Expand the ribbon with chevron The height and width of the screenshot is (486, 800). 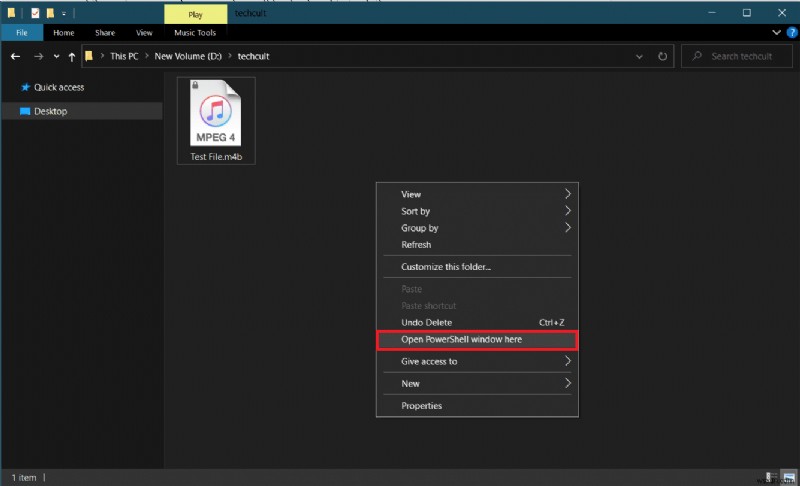point(778,33)
